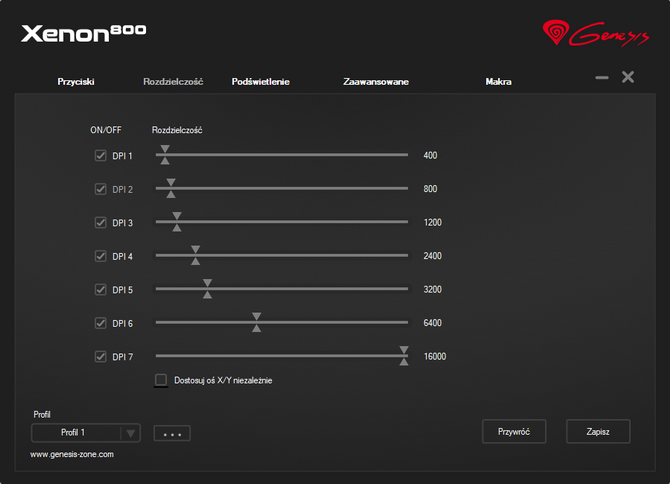Click the Xenon 800 title logo

click(84, 33)
